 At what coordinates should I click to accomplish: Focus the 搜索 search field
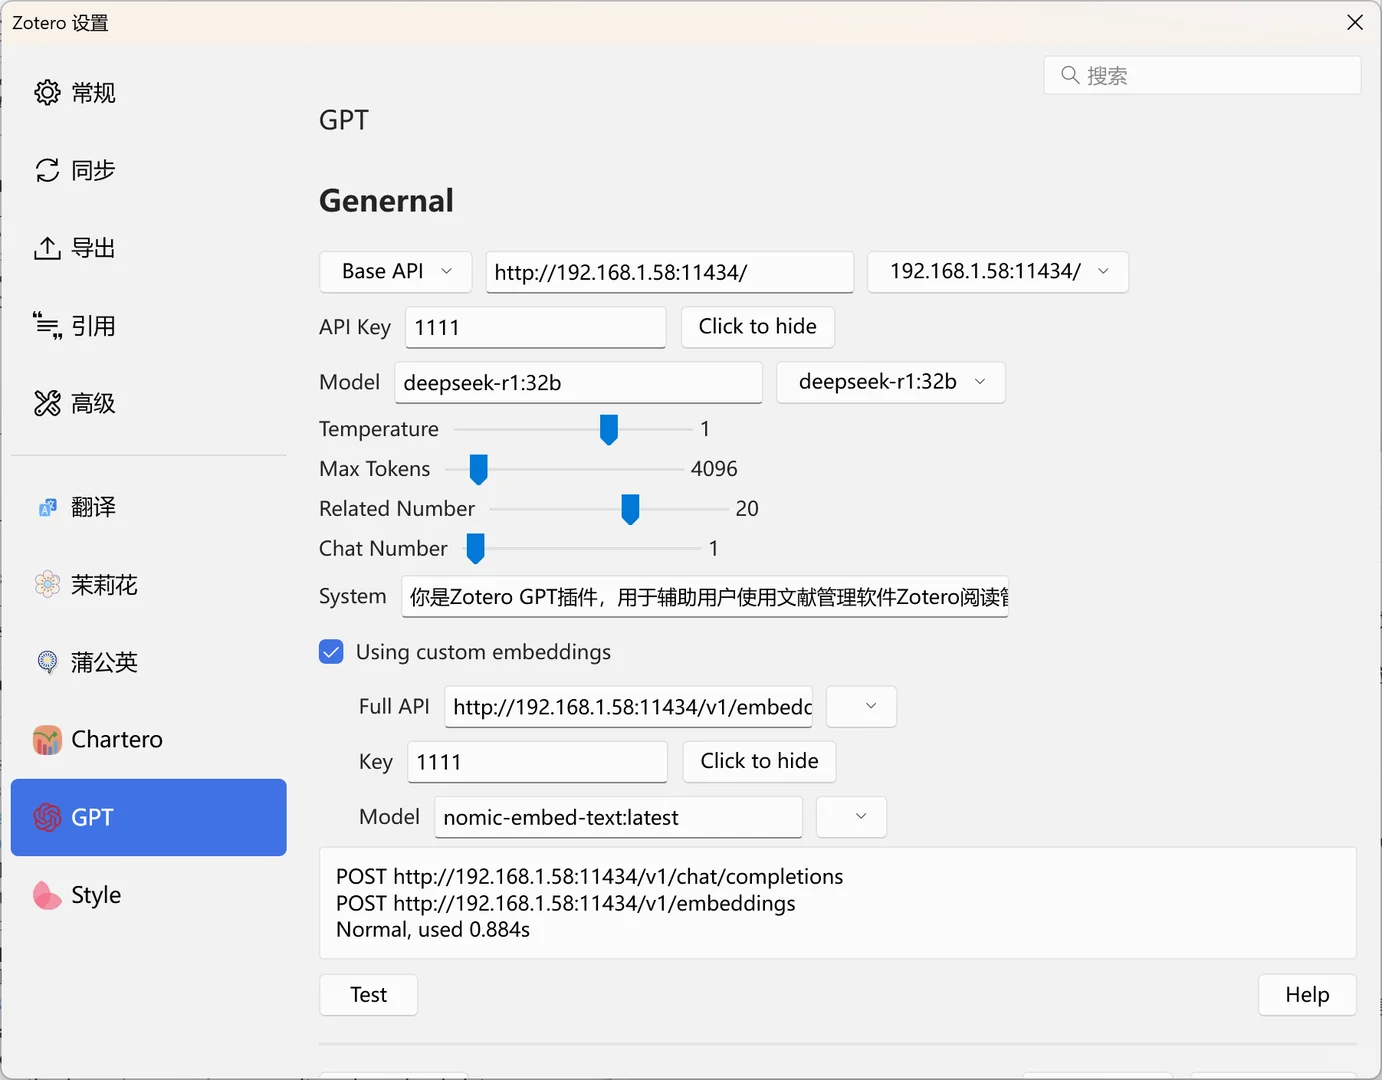click(x=1202, y=75)
